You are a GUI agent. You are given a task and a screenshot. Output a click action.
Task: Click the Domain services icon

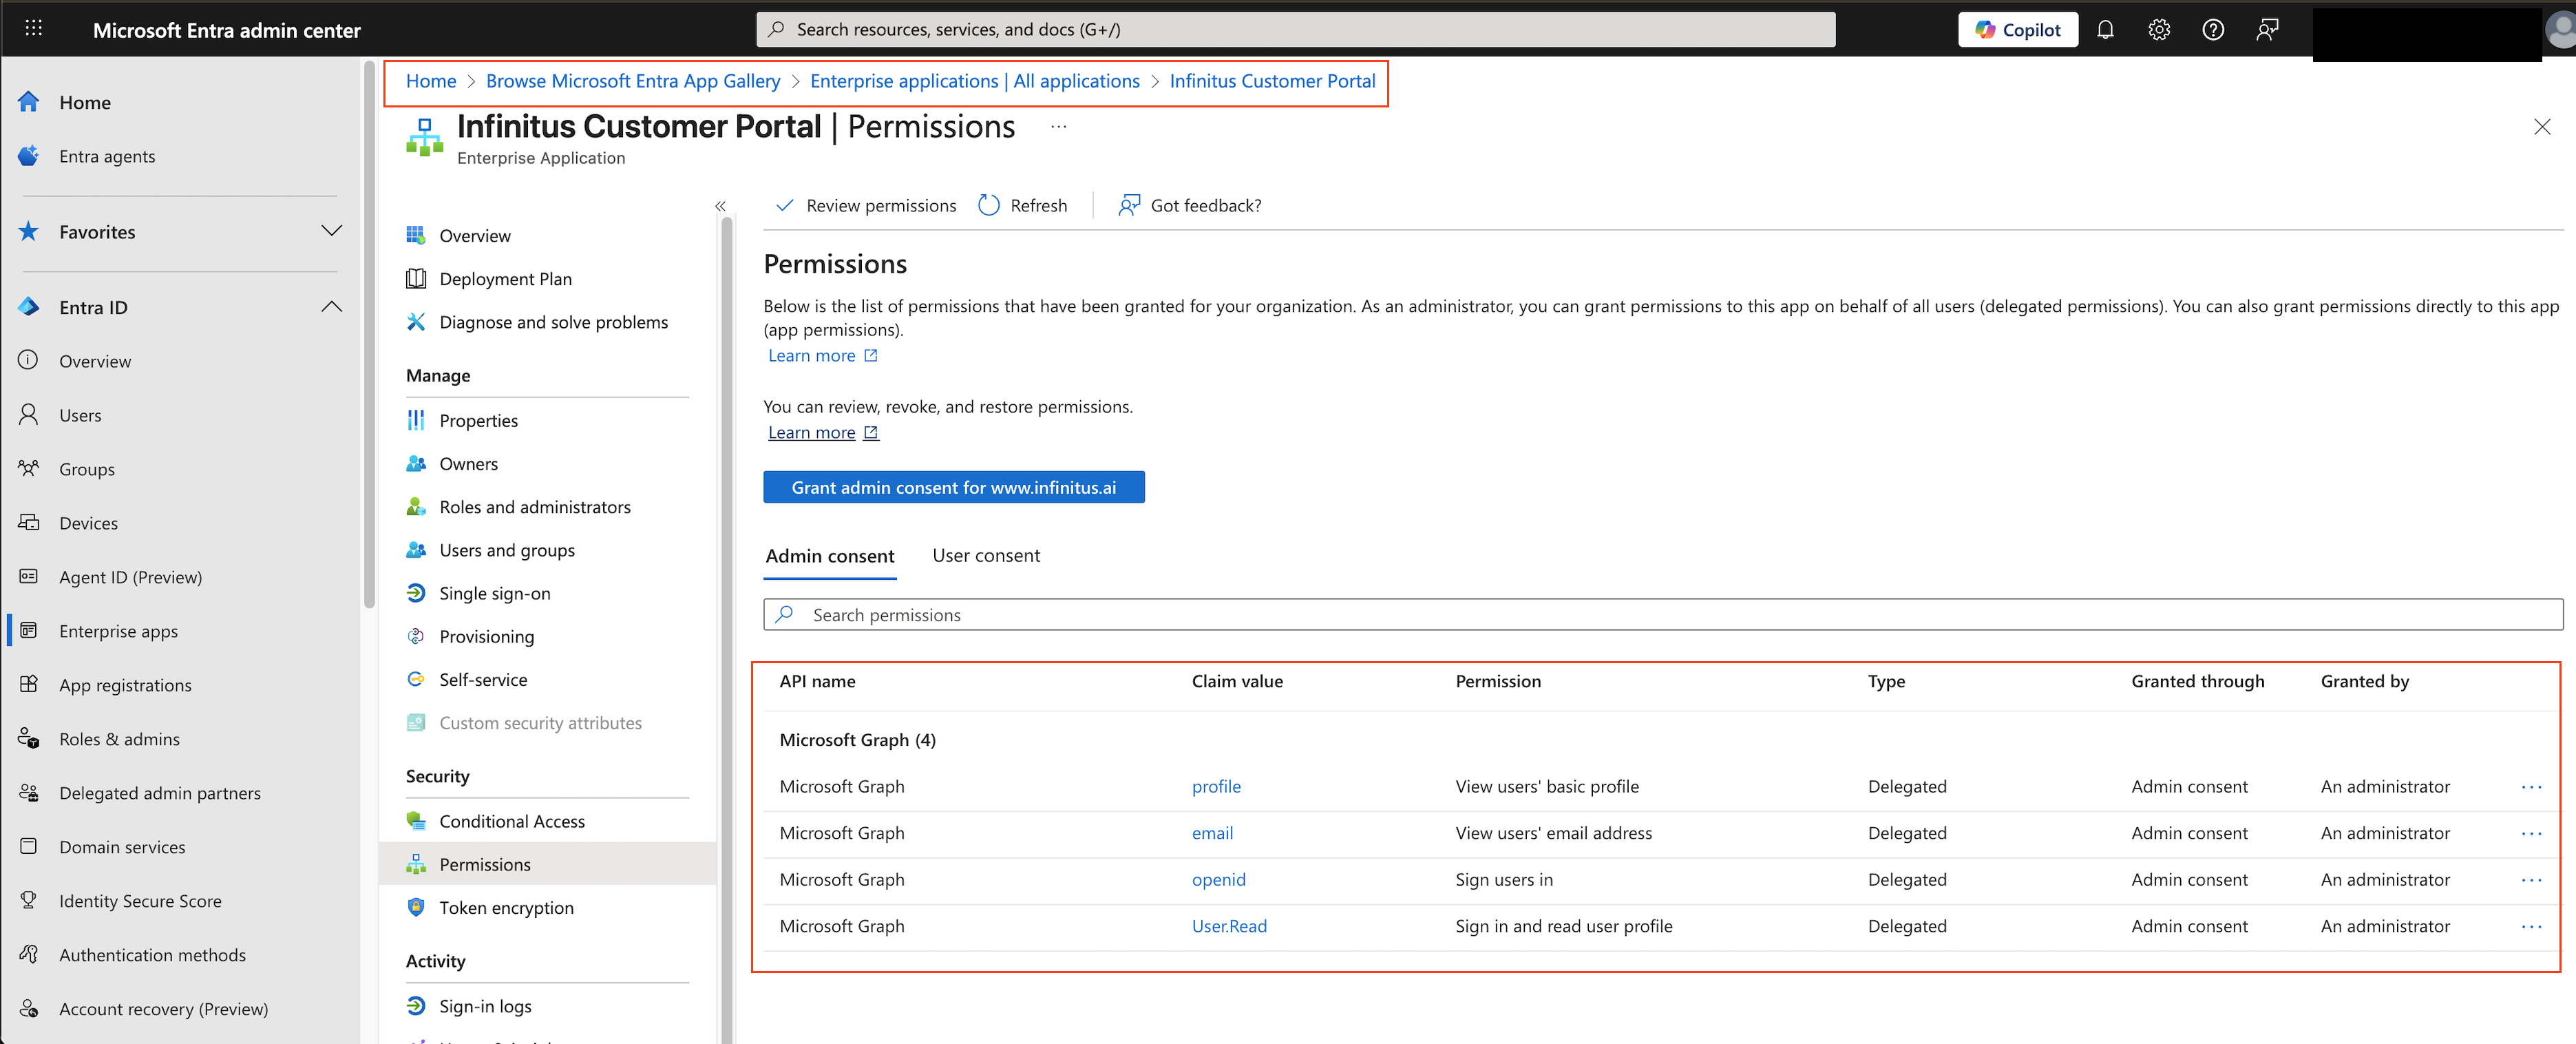pyautogui.click(x=29, y=847)
